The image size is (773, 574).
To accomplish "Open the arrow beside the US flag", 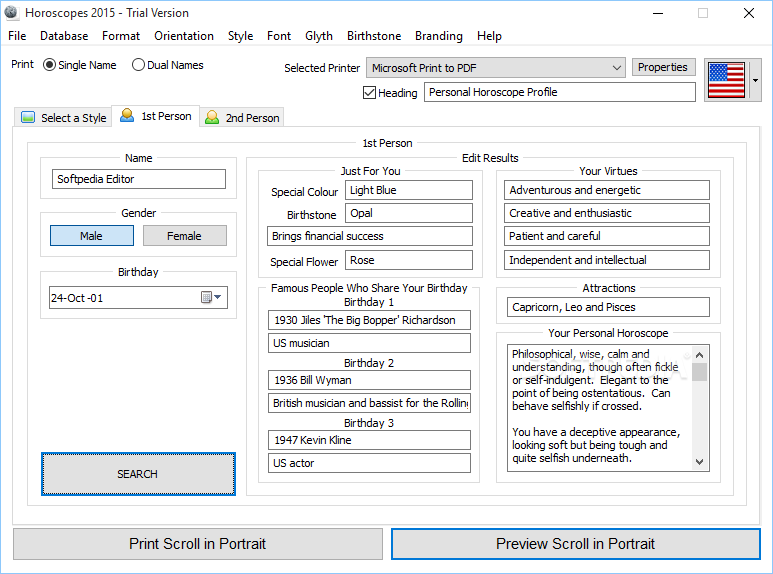I will pos(755,80).
